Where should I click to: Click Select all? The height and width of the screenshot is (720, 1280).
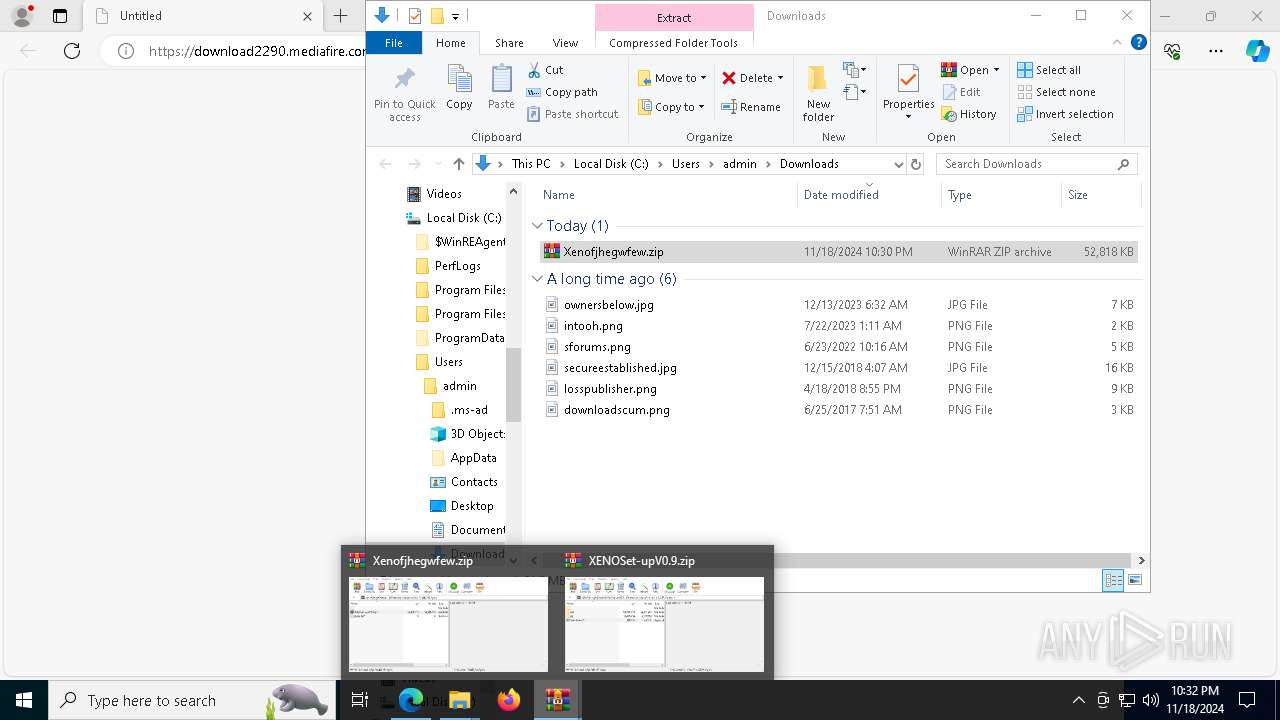(1049, 70)
